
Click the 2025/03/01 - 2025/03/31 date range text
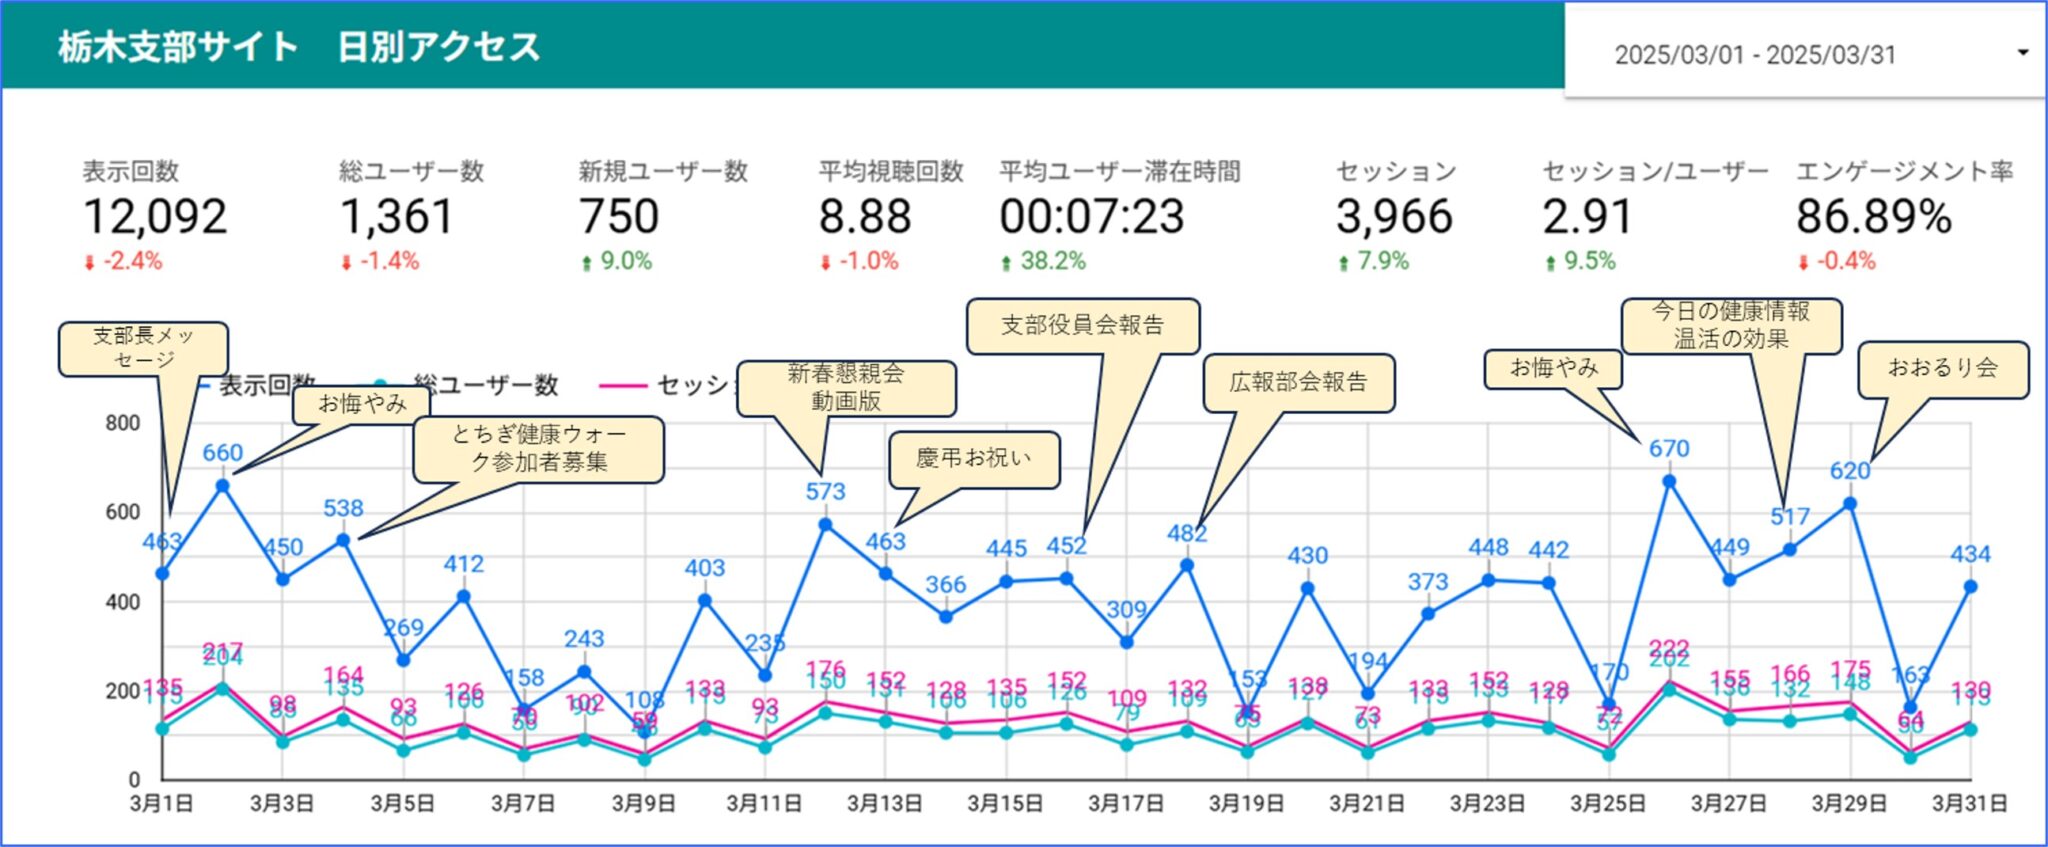click(x=1754, y=55)
